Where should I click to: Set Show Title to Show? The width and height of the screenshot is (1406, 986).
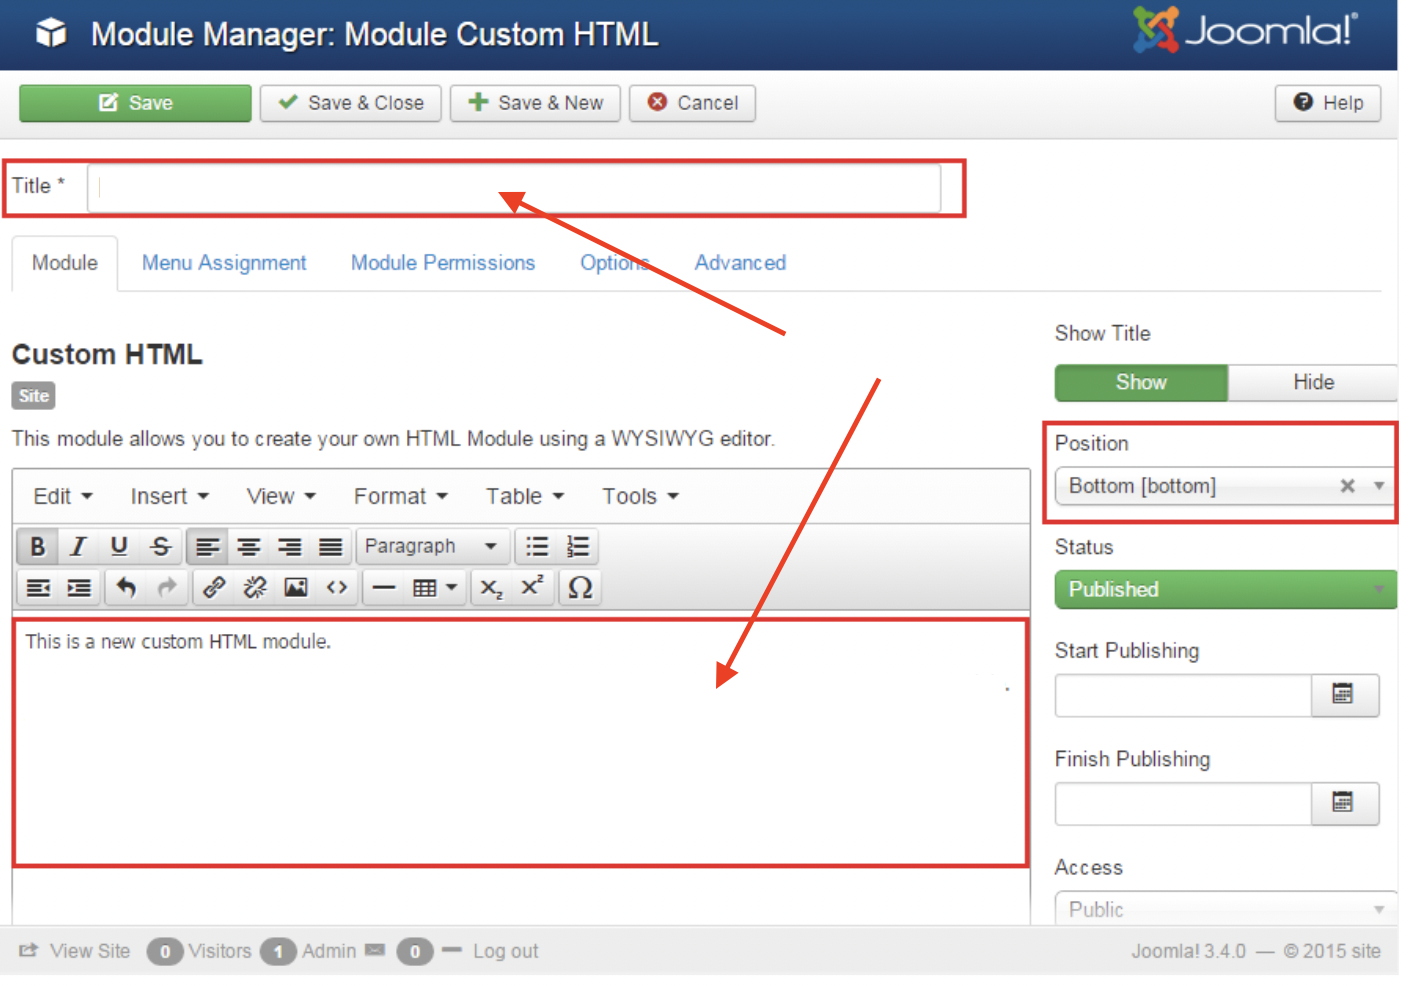coord(1140,383)
